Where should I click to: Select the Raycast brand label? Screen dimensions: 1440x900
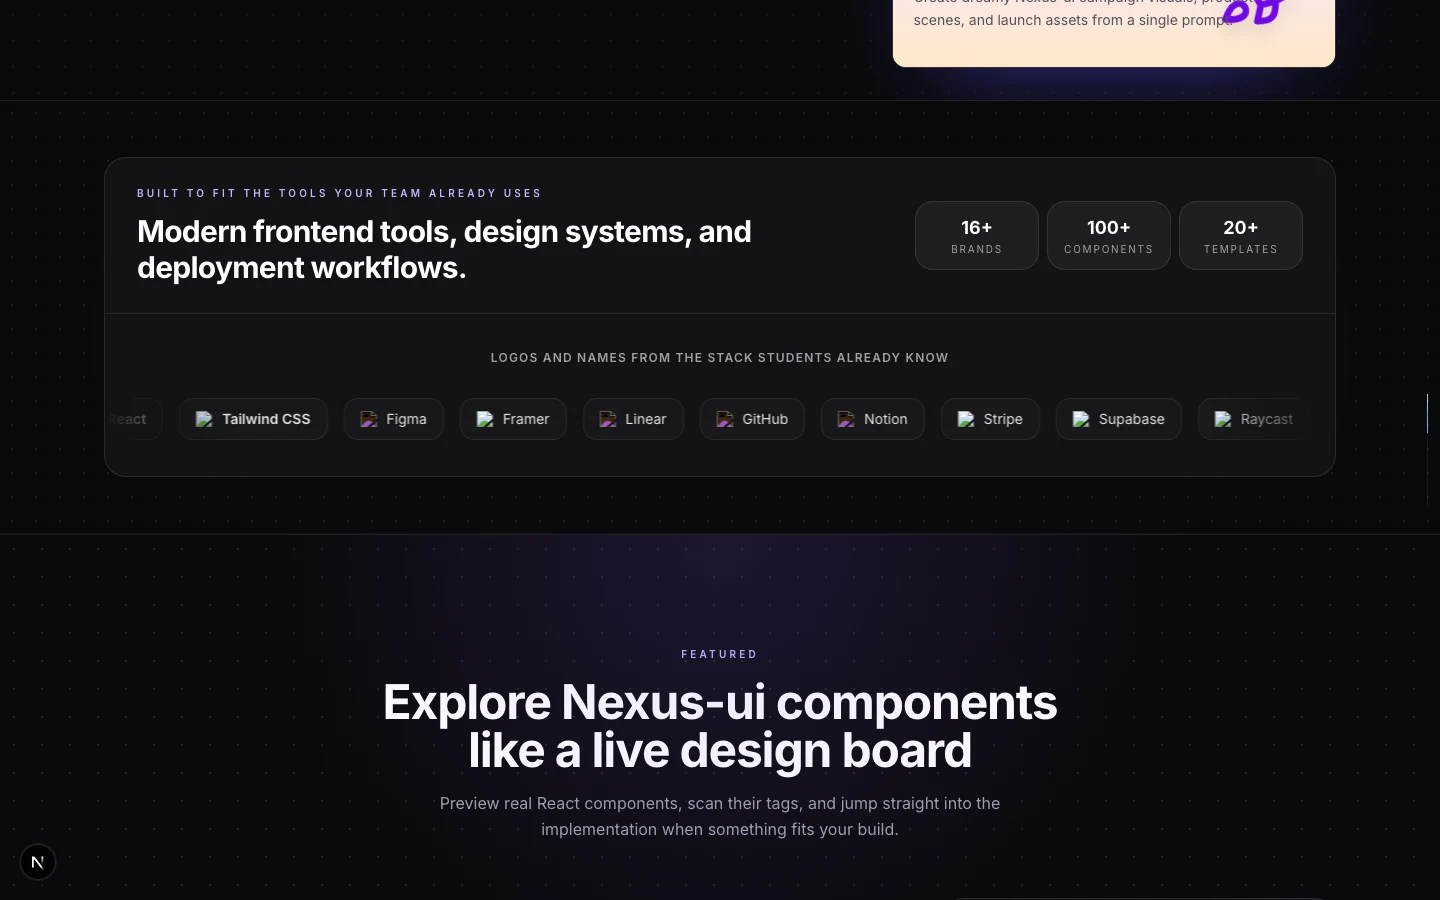pos(1267,419)
